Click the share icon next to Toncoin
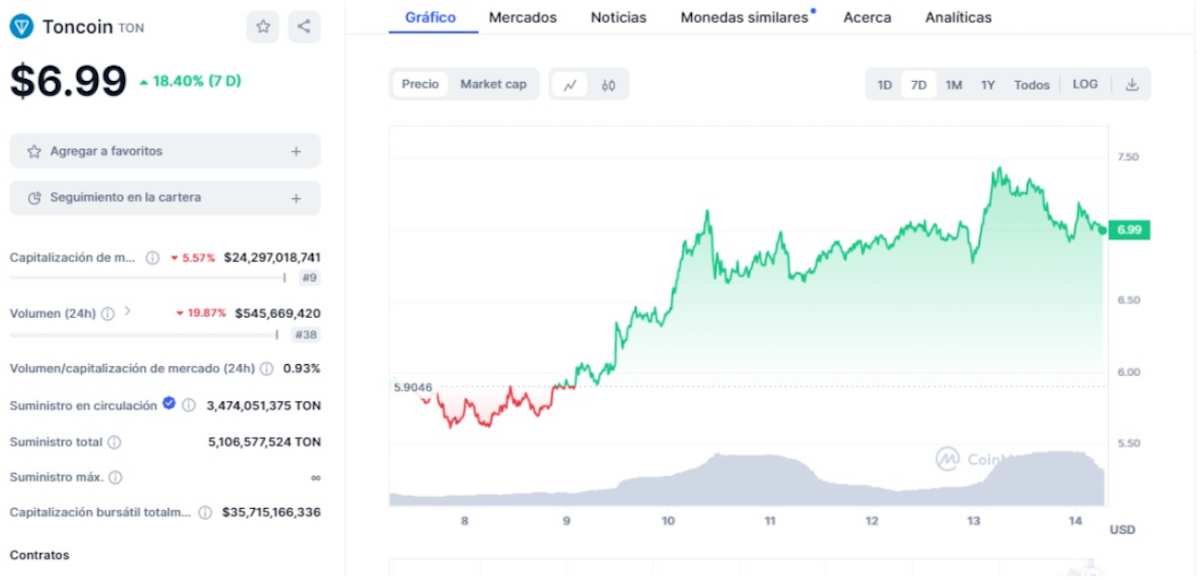 304,26
